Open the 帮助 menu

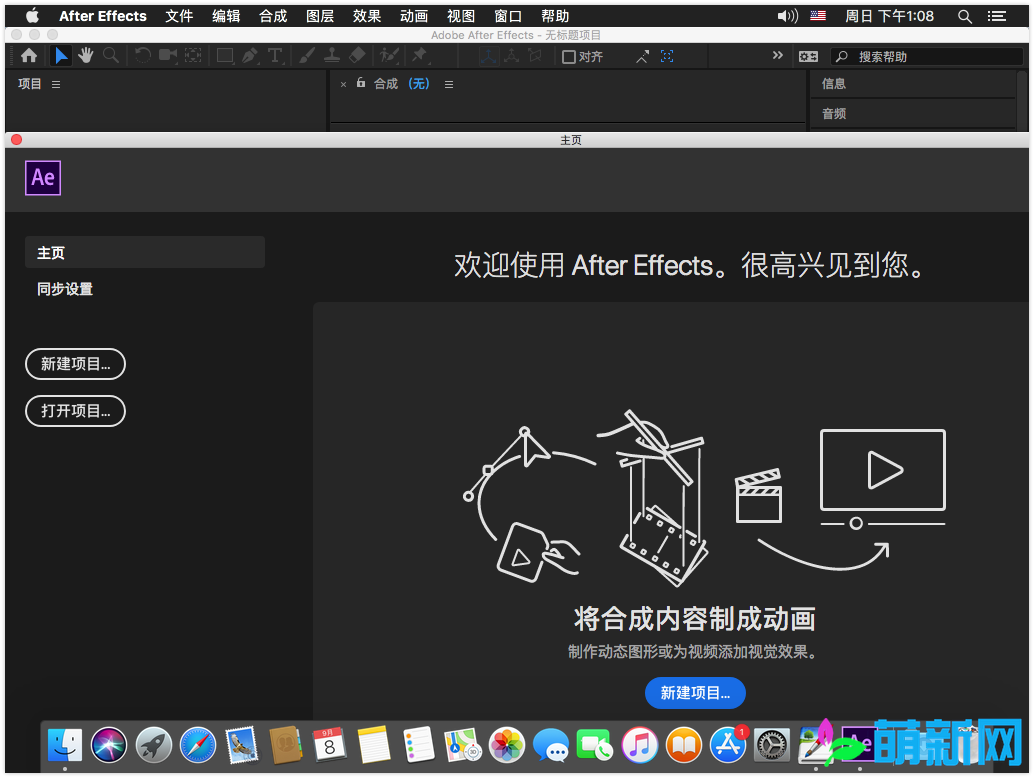[555, 16]
